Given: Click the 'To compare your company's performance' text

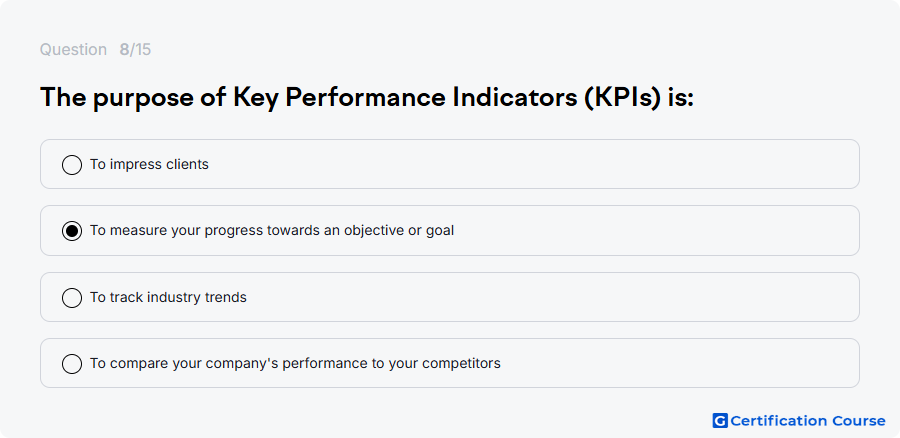Looking at the screenshot, I should 295,363.
